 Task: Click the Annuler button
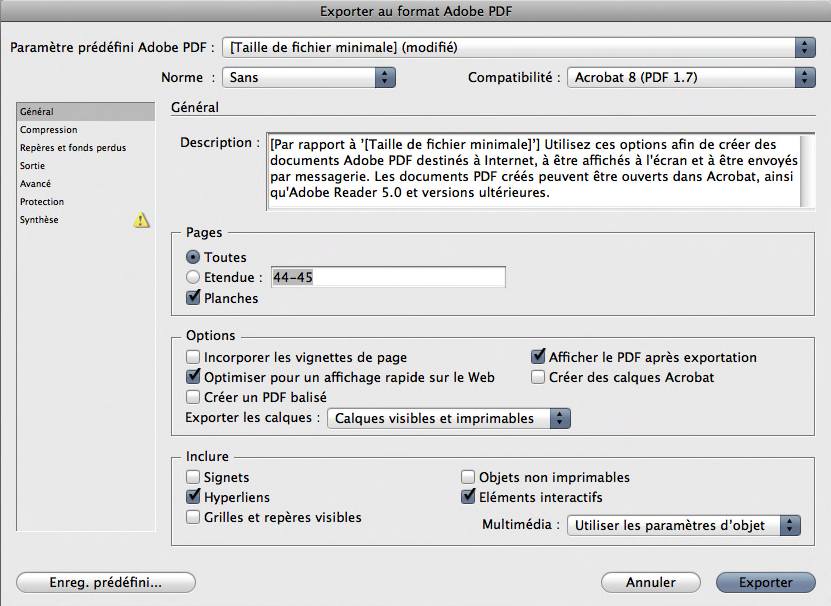(651, 582)
